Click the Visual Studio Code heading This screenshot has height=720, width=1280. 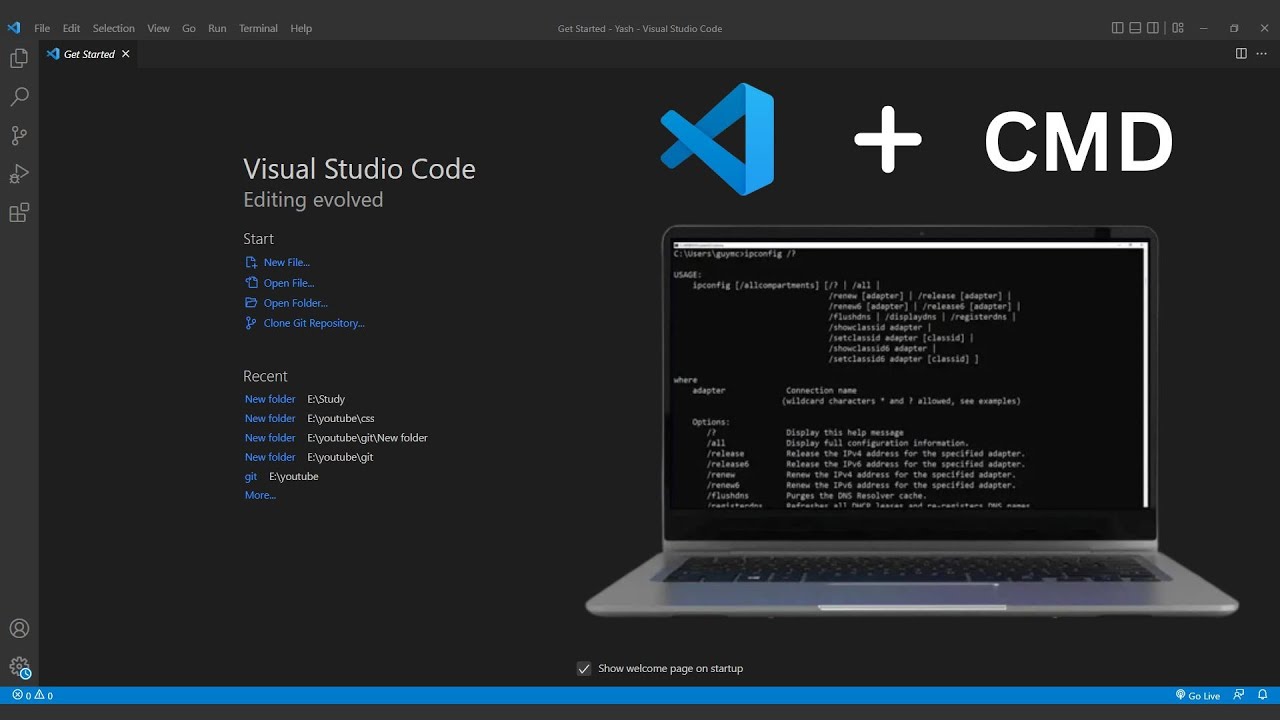pyautogui.click(x=359, y=169)
